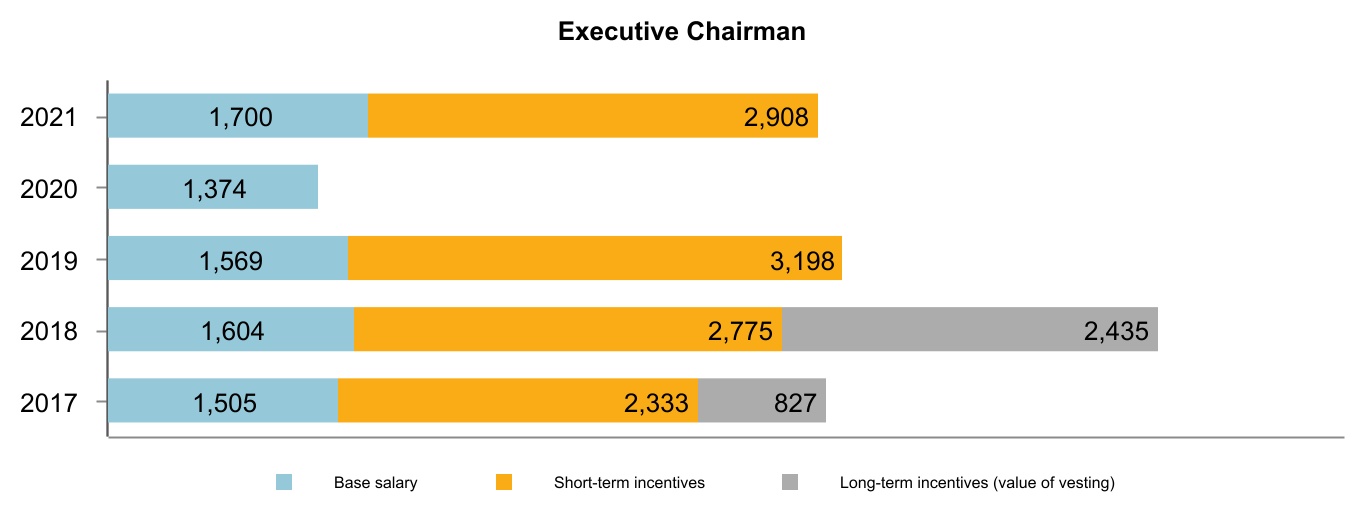1364x520 pixels.
Task: Select the Short-term incentives legend label
Action: point(629,483)
